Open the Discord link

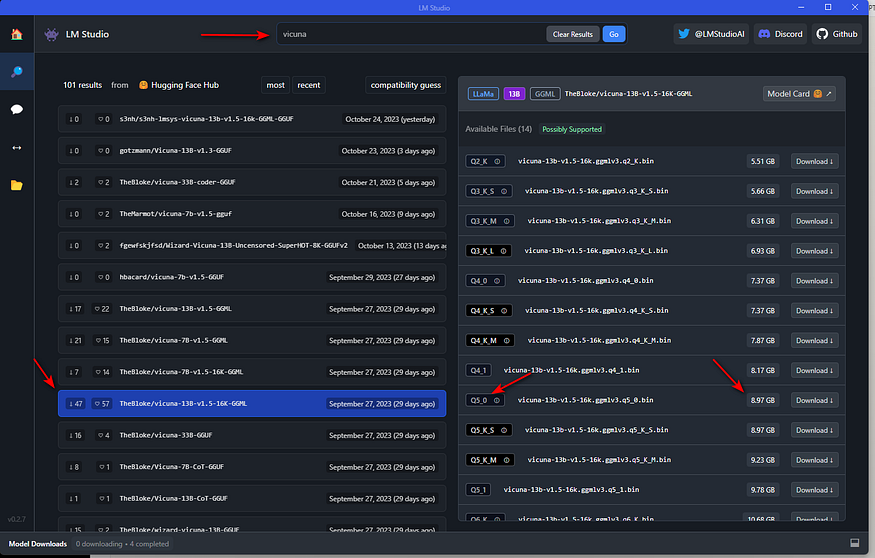(x=780, y=34)
